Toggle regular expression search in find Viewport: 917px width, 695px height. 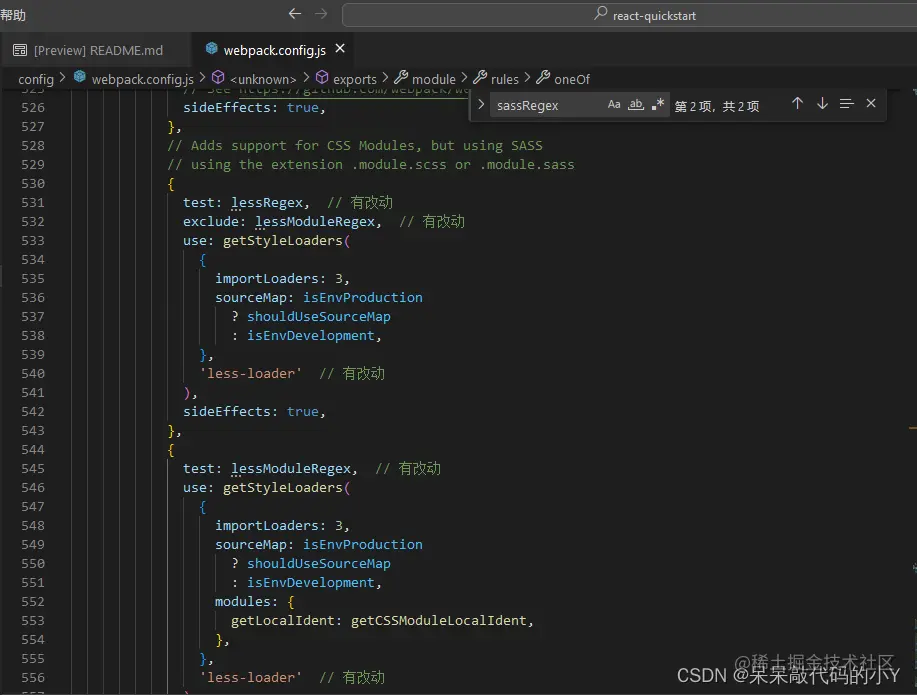point(658,105)
